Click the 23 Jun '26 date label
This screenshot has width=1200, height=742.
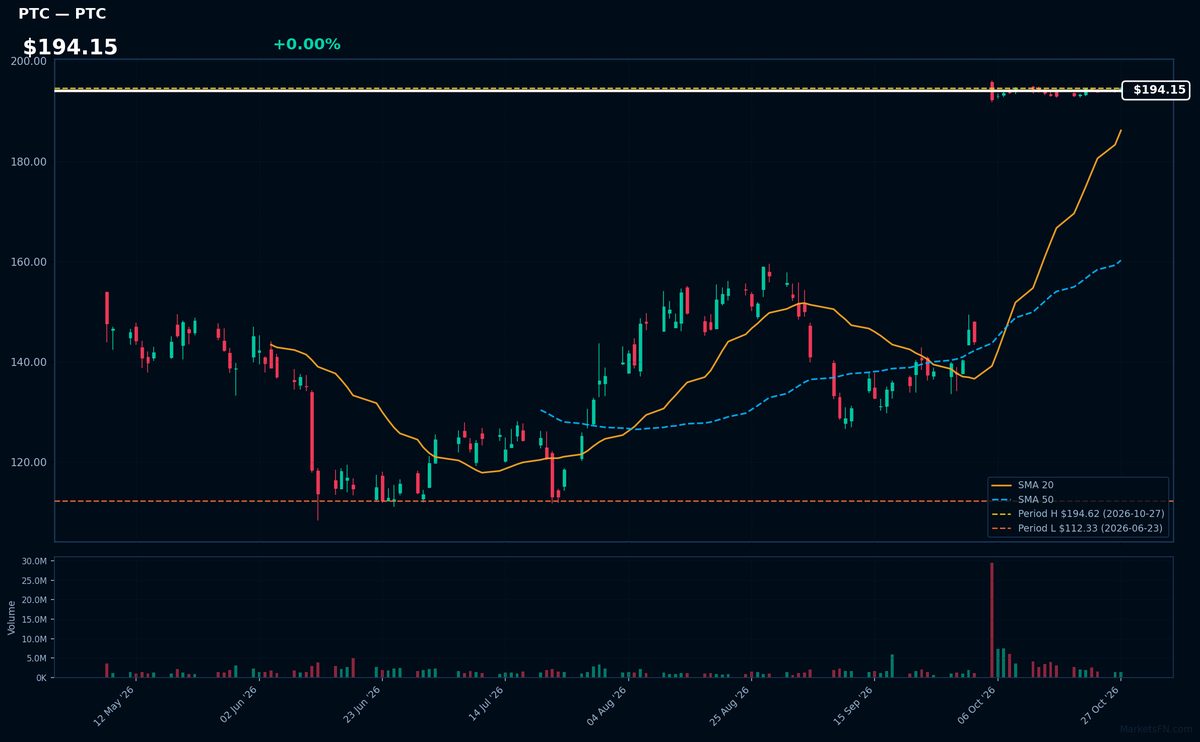tap(360, 706)
